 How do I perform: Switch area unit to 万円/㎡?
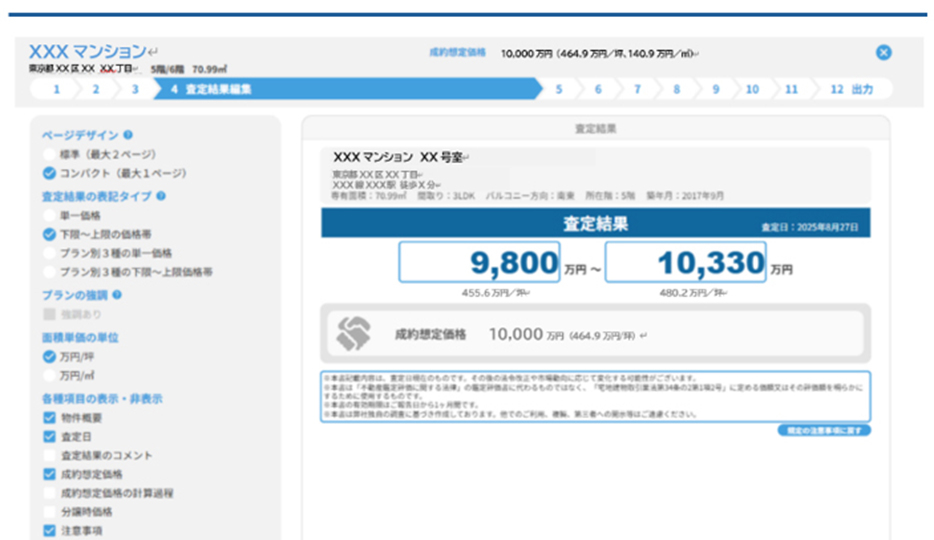tap(49, 375)
